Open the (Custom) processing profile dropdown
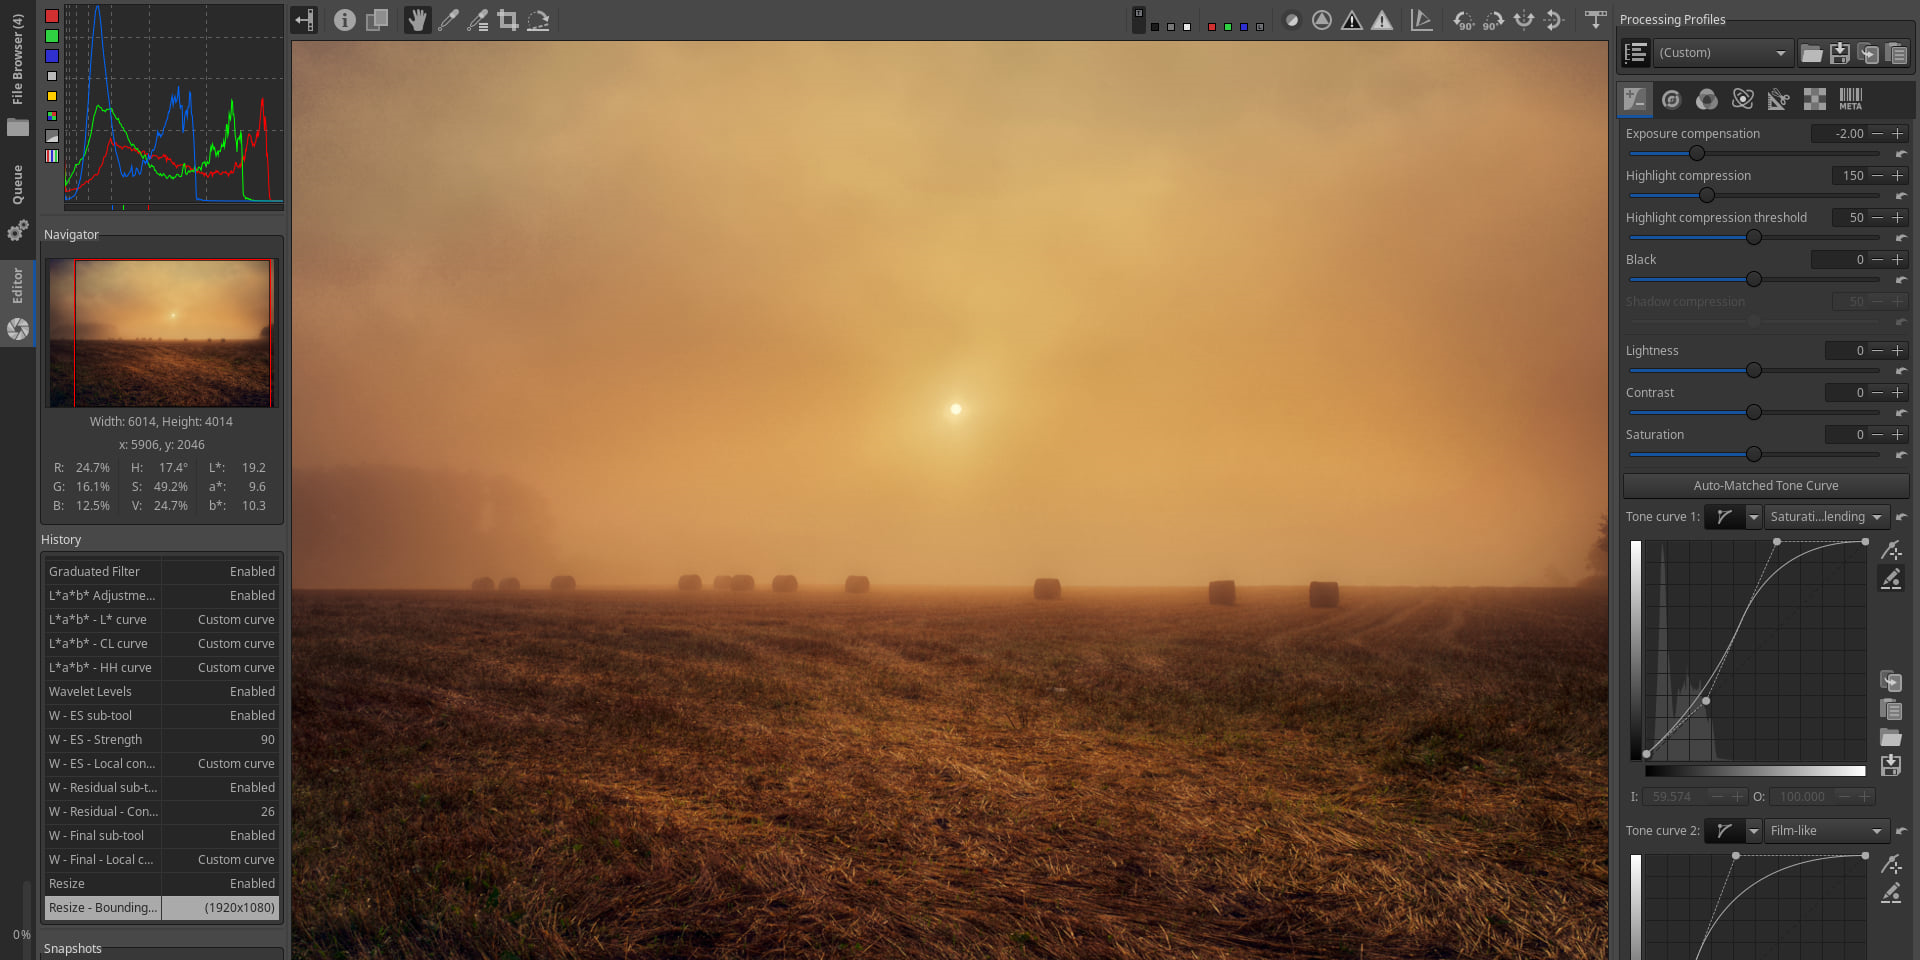 (1722, 53)
